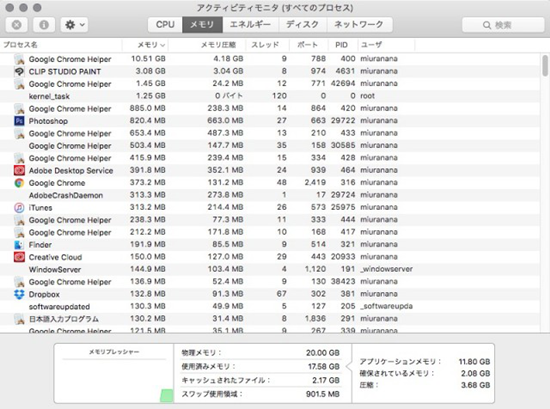This screenshot has width=550, height=409.
Task: Click icon of Chrome Helper using 653.4 MB
Action: tap(19, 133)
